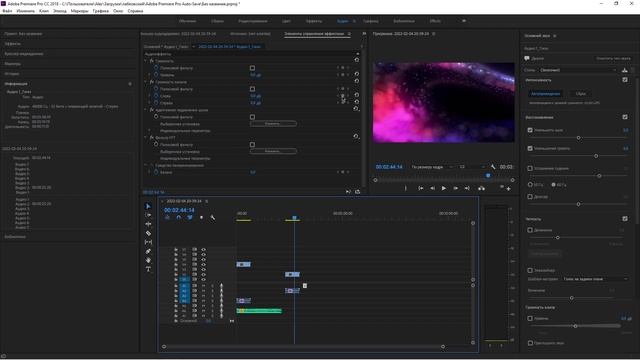This screenshot has width=640, height=360.
Task: Toggle timeline snapping magnet icon
Action: (178, 218)
